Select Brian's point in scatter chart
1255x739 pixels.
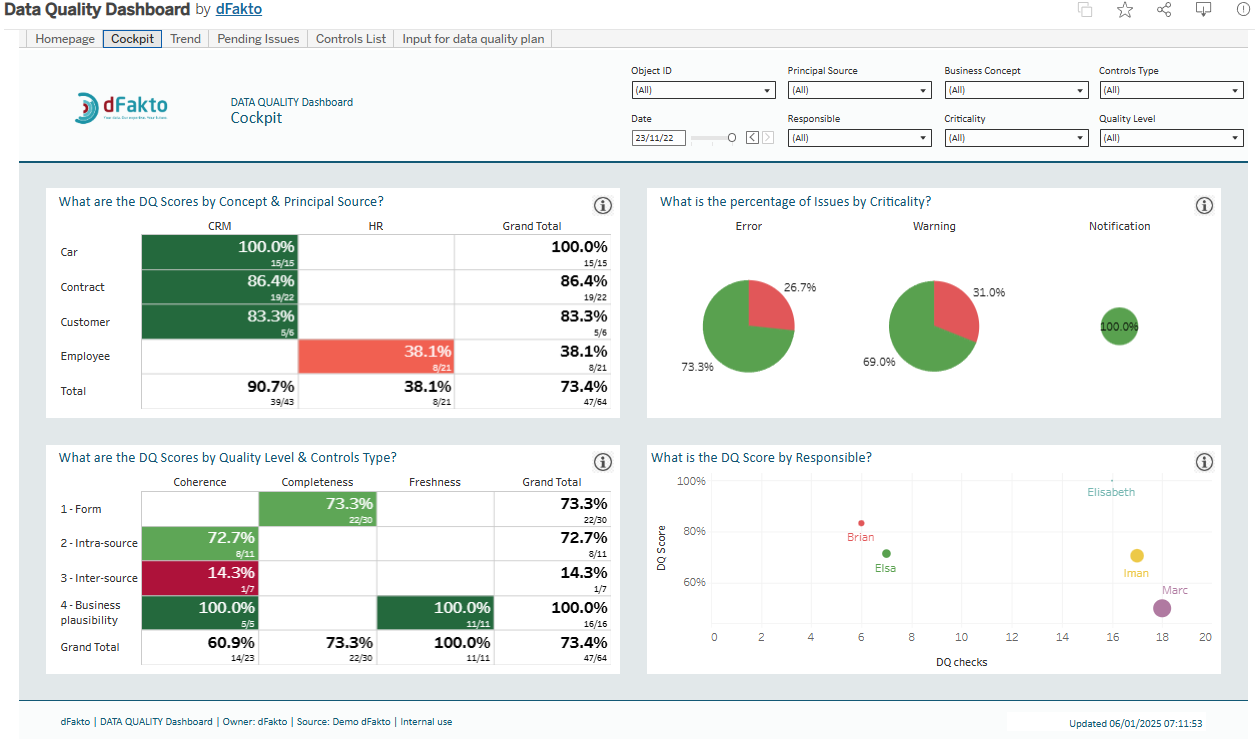(861, 523)
